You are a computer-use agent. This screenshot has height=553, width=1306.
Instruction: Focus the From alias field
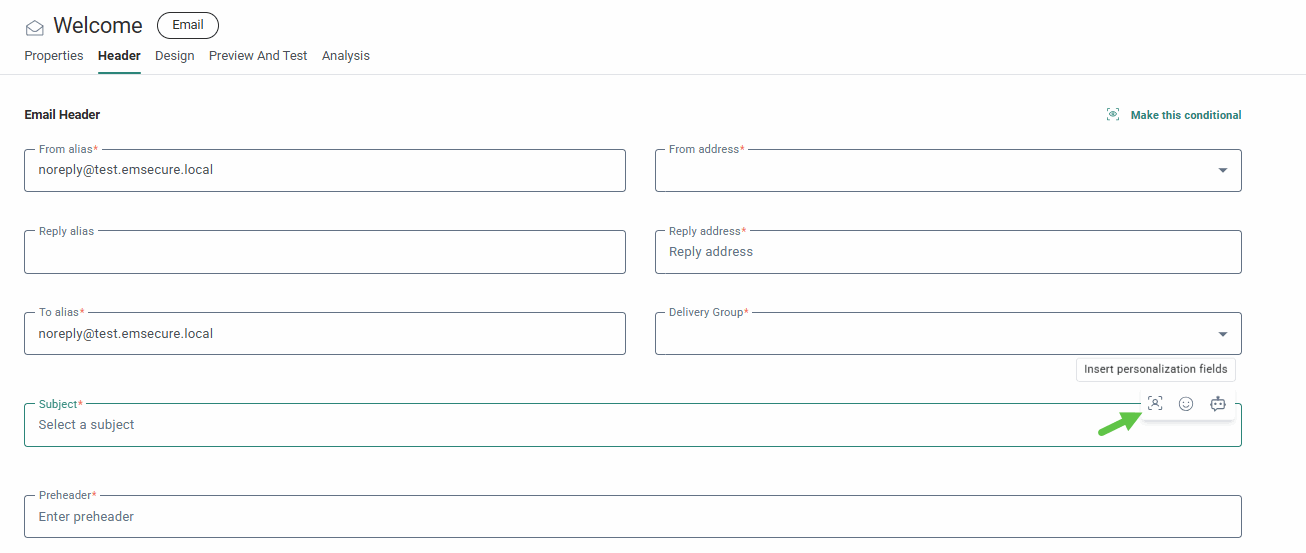coord(325,171)
